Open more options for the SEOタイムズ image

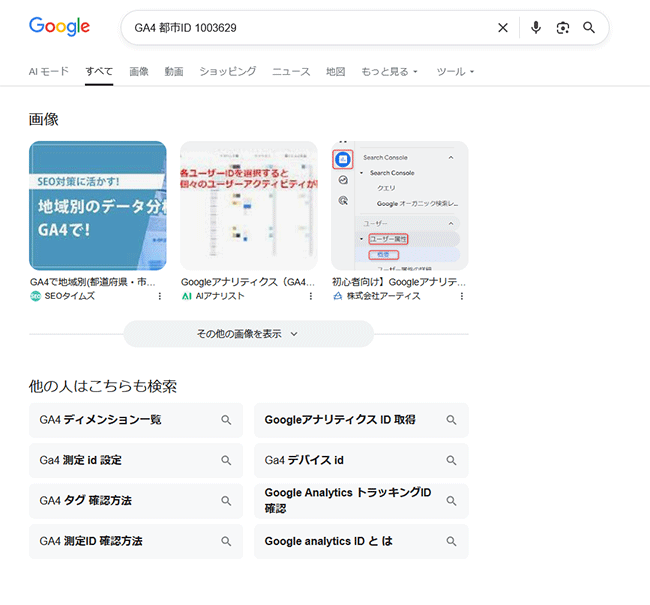click(x=160, y=296)
